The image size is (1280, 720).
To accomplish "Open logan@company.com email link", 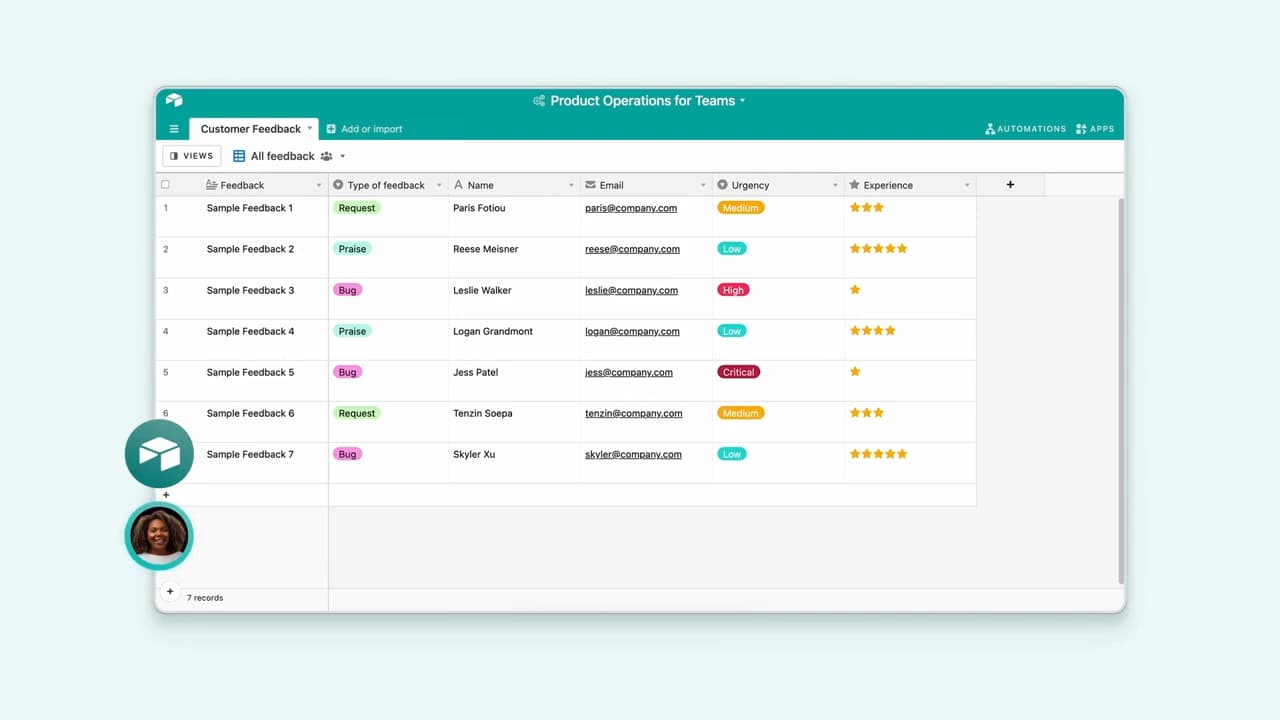I will click(x=633, y=331).
